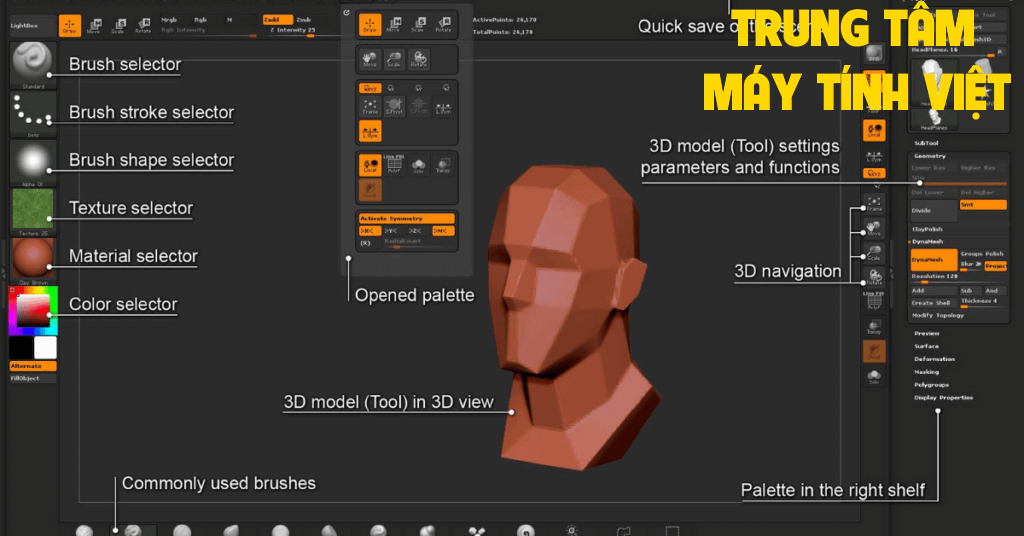The width and height of the screenshot is (1024, 536).
Task: Select the Draw mode icon in top shelf
Action: coord(70,26)
